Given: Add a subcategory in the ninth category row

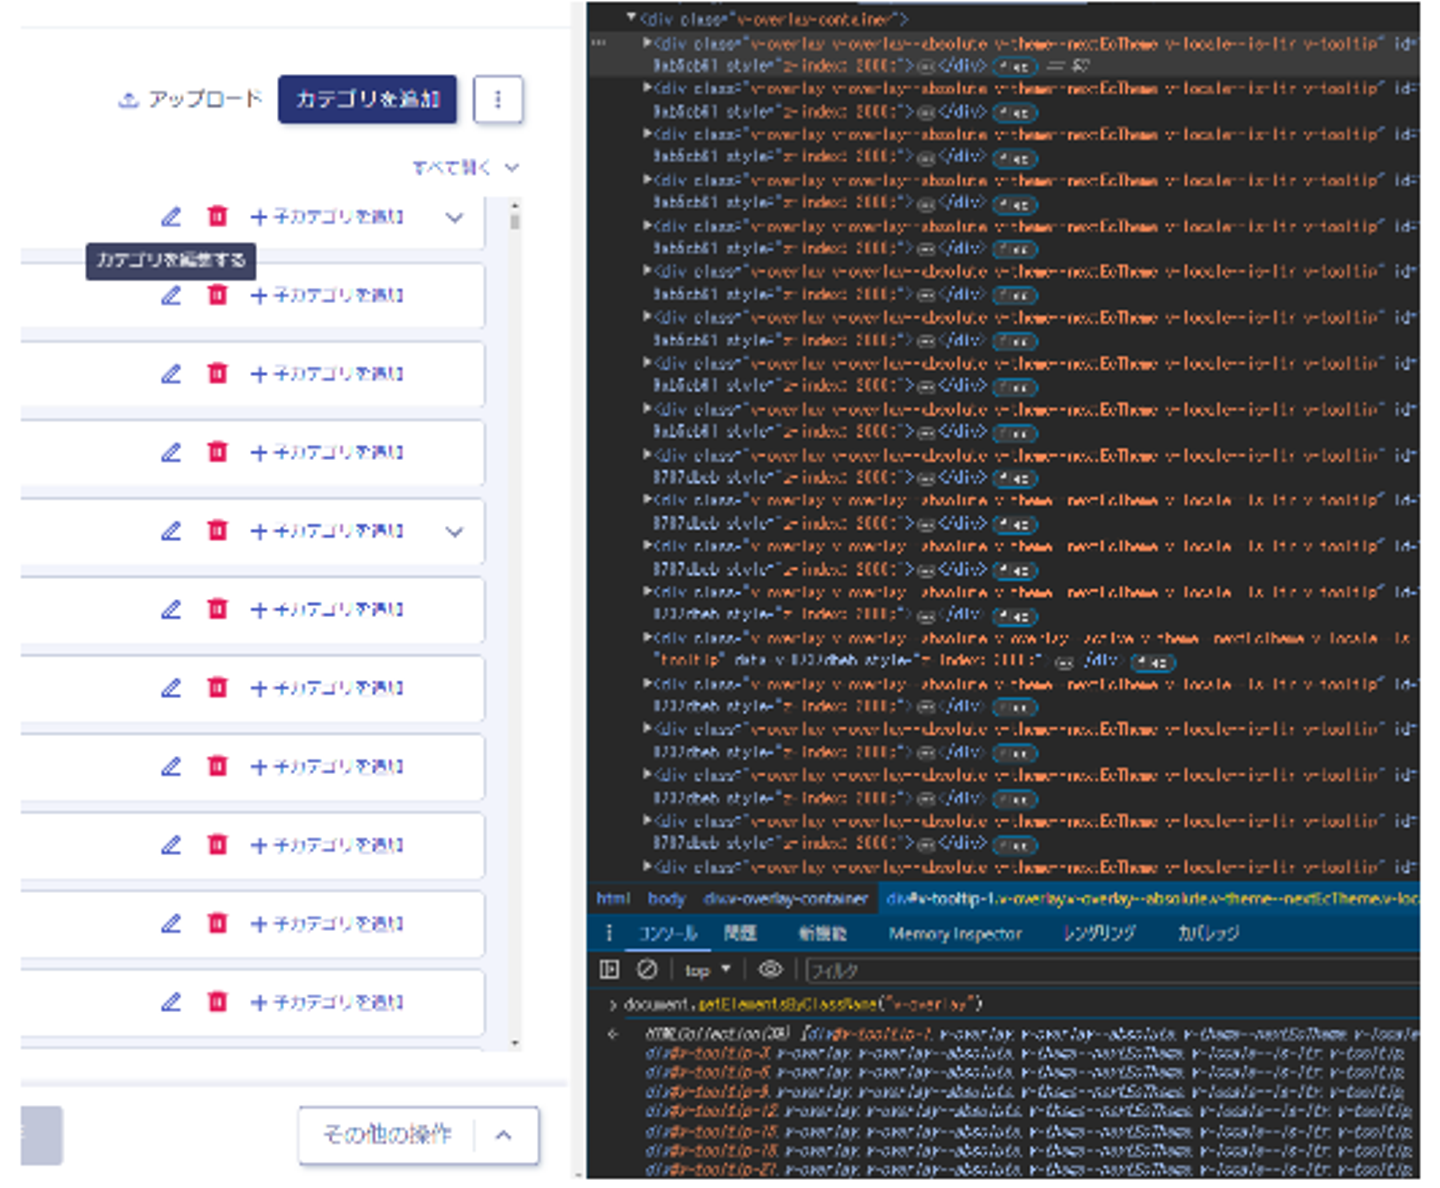Looking at the screenshot, I should click(327, 845).
